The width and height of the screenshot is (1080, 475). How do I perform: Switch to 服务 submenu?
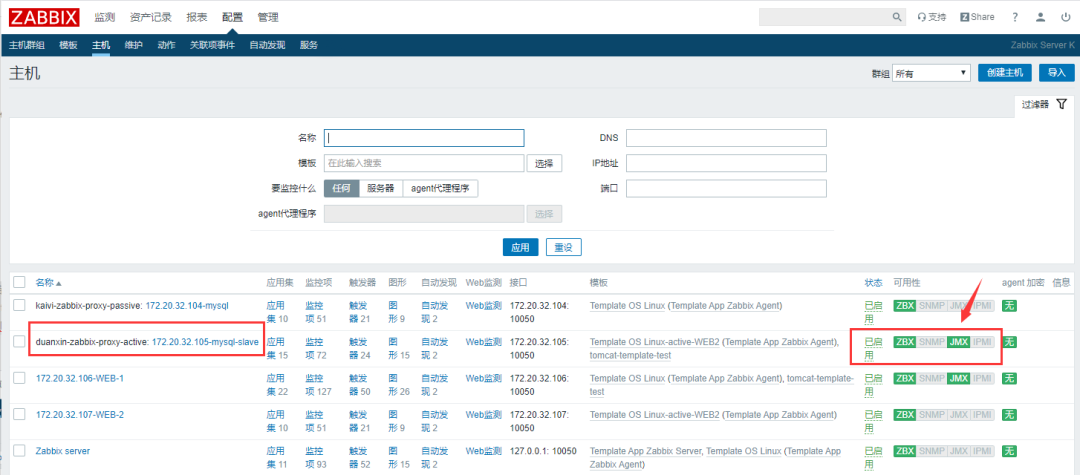tap(309, 45)
